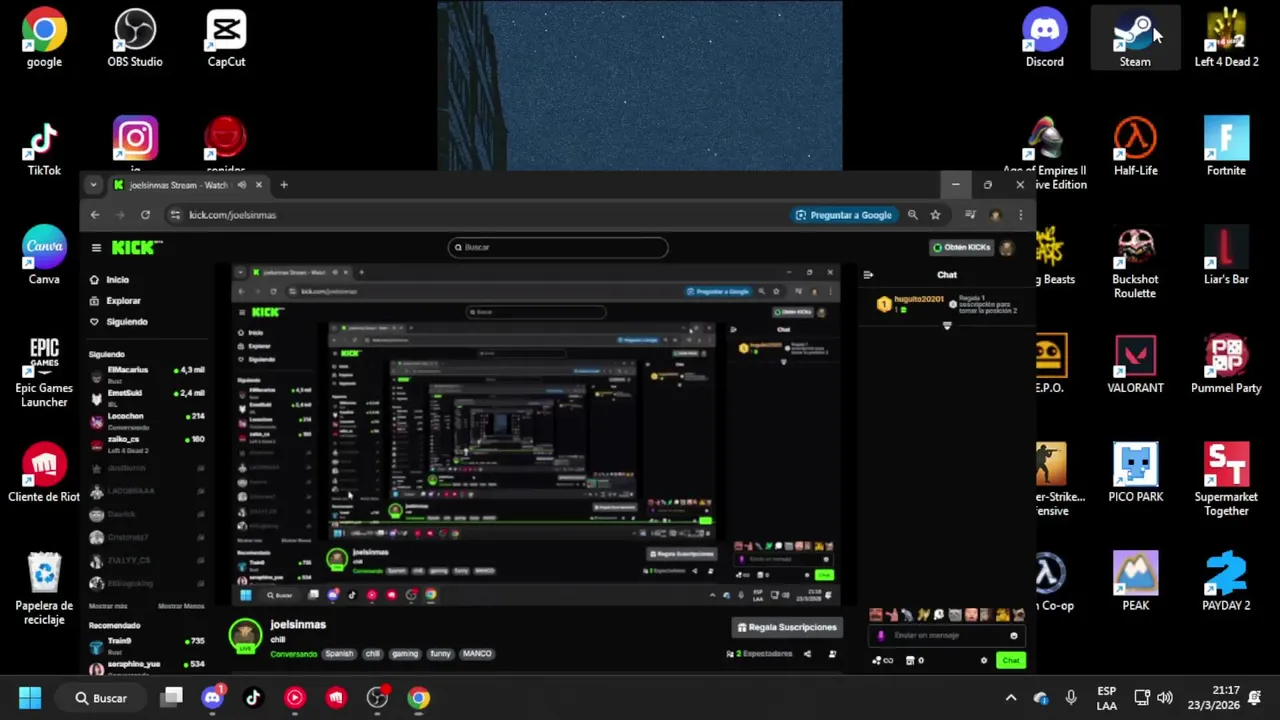Mute the joelsinmas Stream browser tab

pyautogui.click(x=241, y=185)
